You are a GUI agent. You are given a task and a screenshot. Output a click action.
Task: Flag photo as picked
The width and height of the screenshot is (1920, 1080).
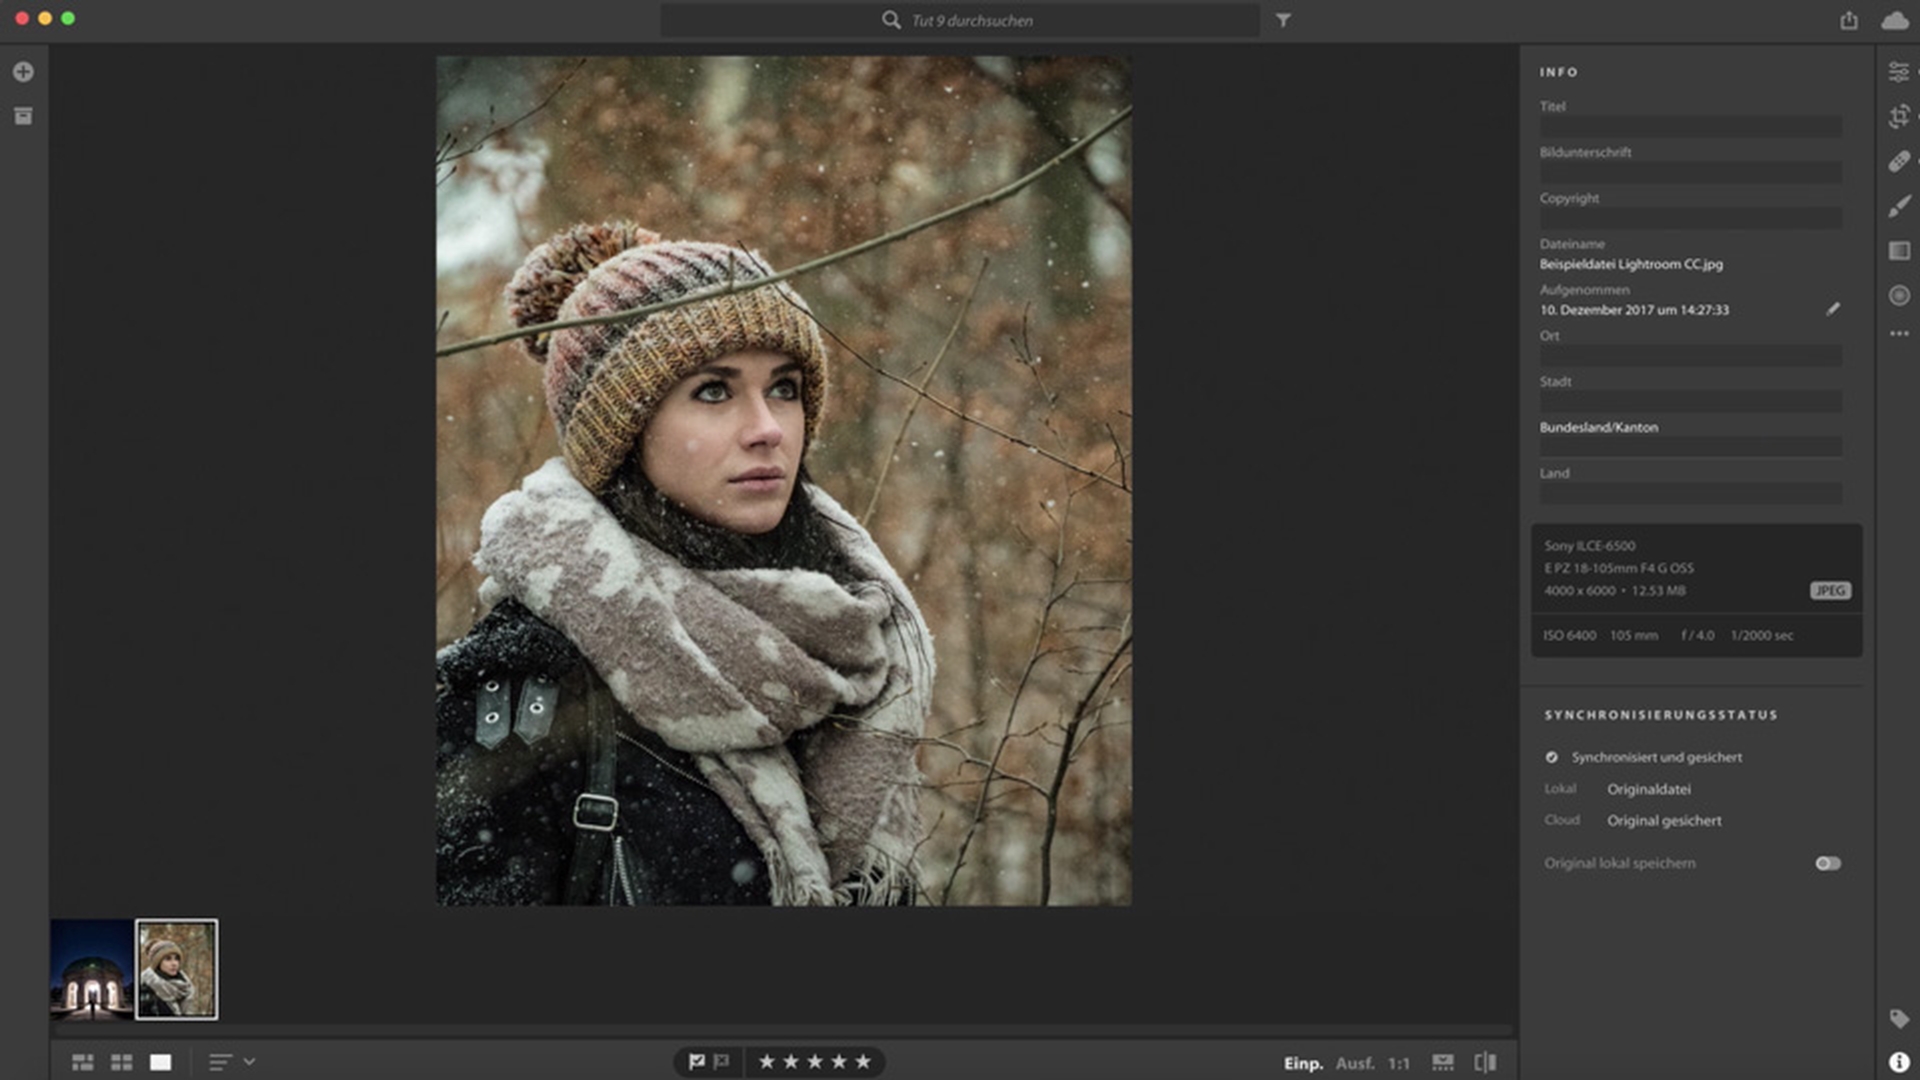click(697, 1061)
